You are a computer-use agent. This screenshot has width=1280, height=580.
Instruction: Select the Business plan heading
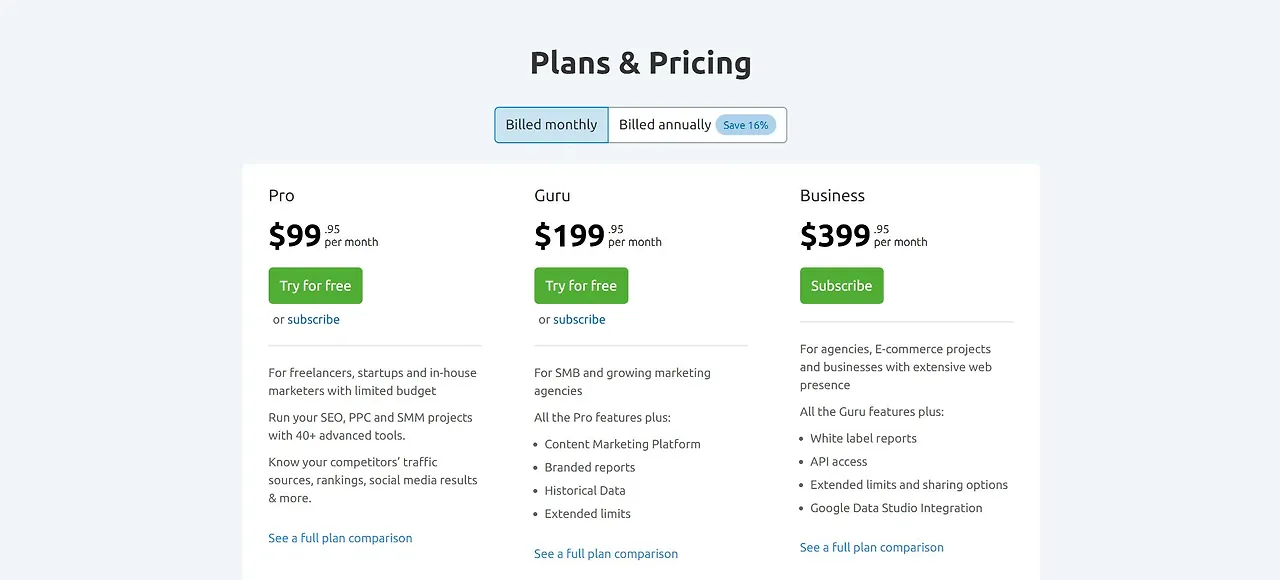[832, 195]
